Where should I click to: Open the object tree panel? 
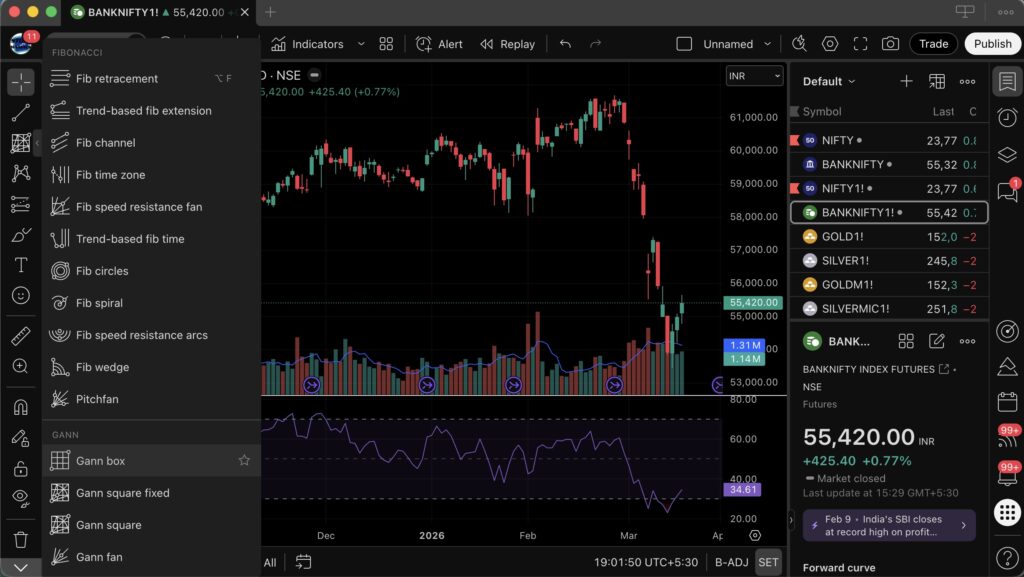(1008, 155)
